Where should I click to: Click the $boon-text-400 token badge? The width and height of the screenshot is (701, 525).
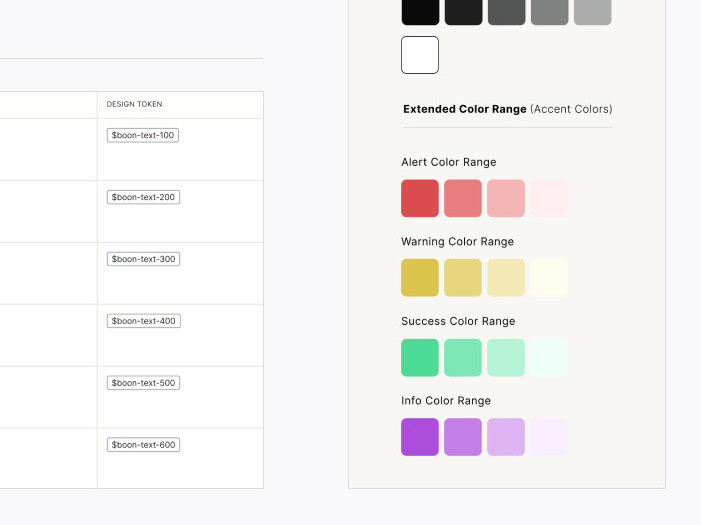(144, 321)
